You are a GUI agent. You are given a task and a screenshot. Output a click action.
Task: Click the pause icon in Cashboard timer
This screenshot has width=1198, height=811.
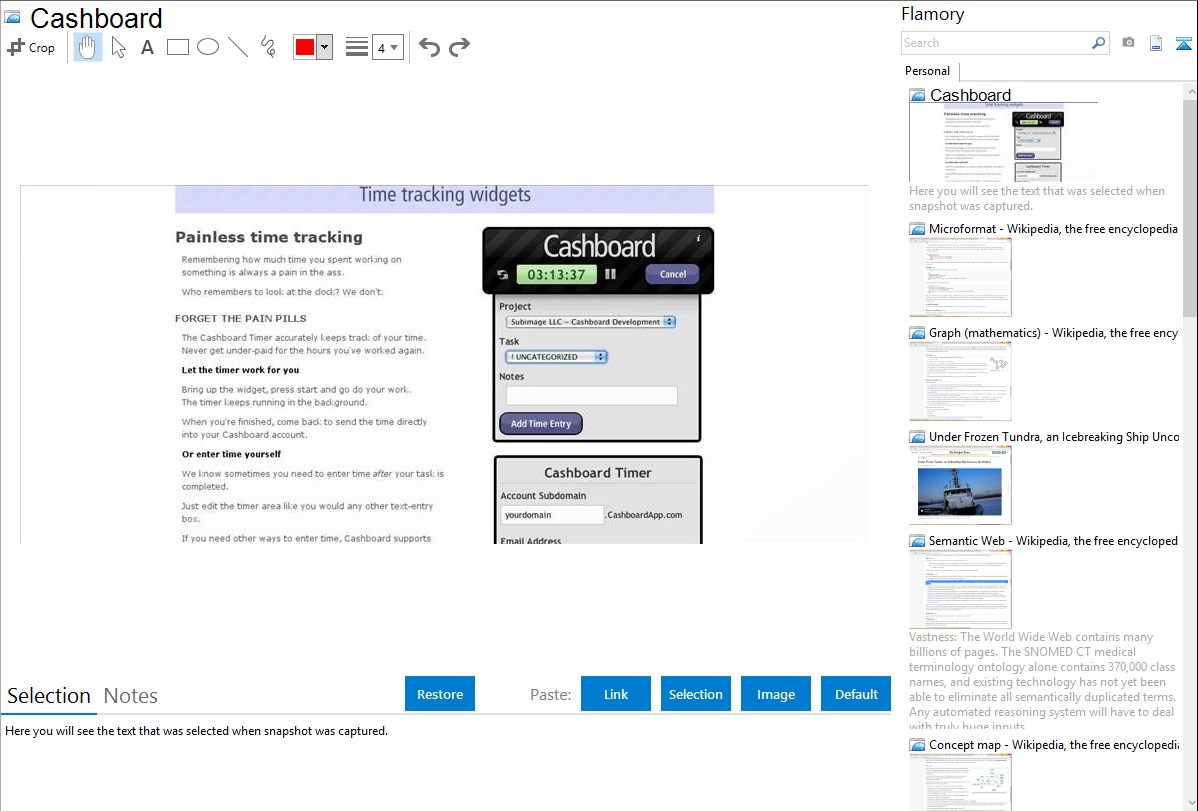(610, 274)
